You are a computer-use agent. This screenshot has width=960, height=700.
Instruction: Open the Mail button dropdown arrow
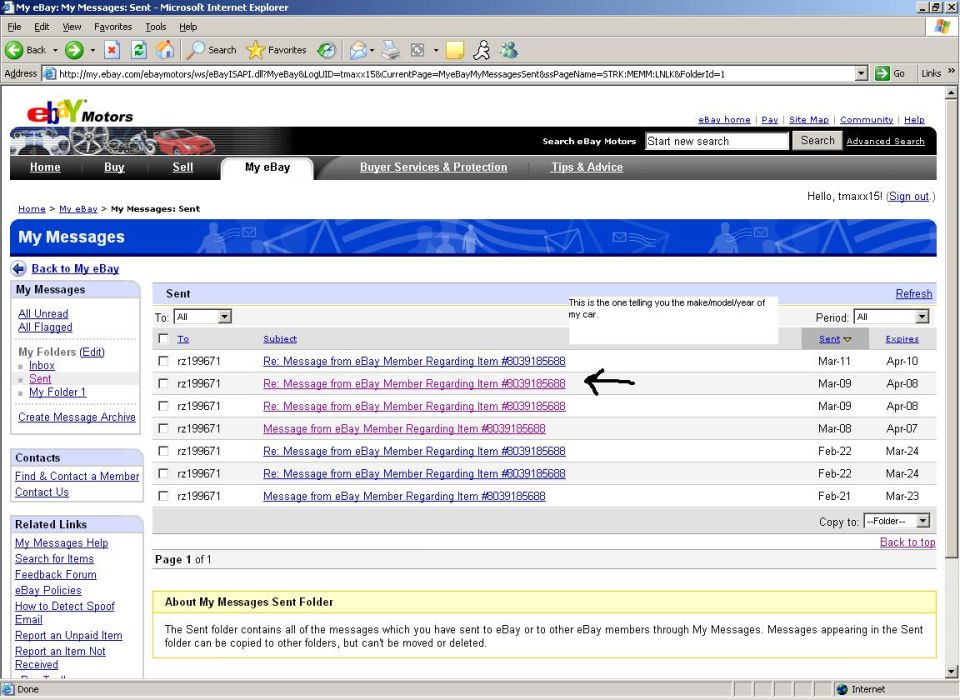point(372,50)
